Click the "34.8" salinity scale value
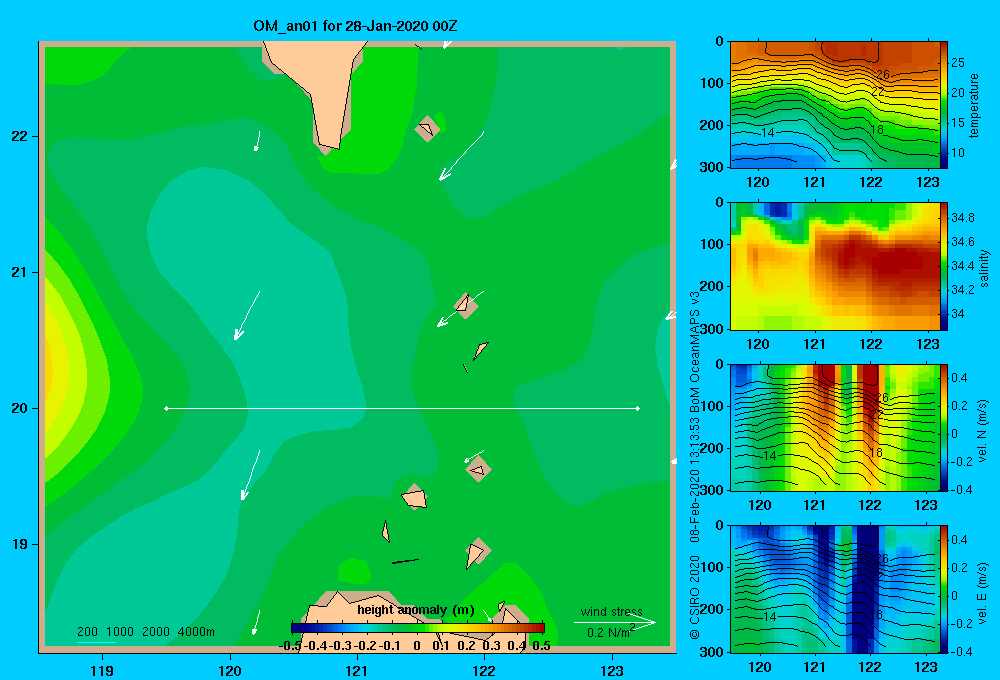The height and width of the screenshot is (680, 1000). point(962,218)
